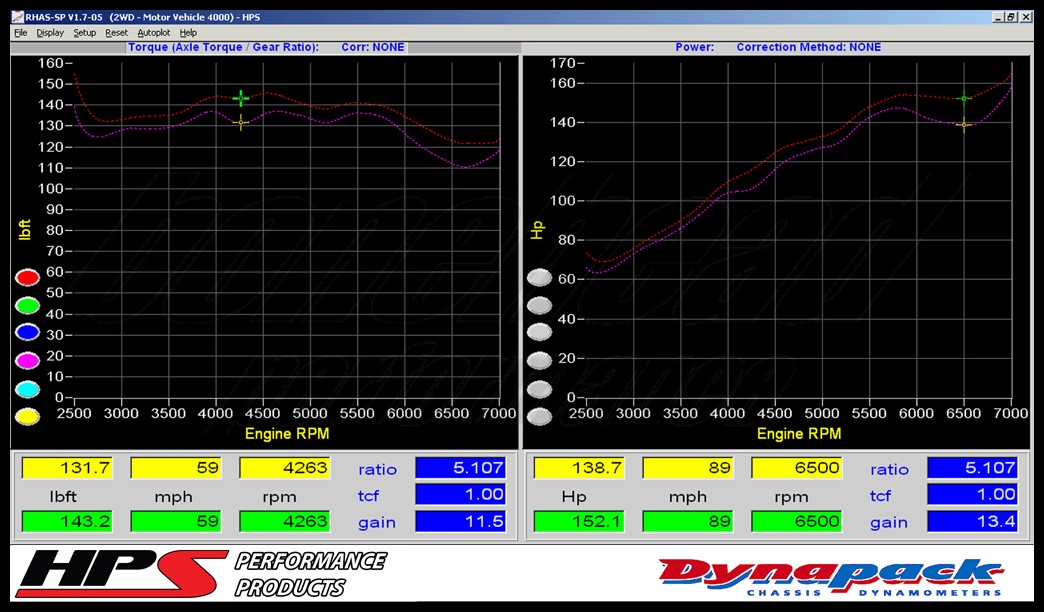
Task: Toggle the magenta trace button on torque graph
Action: pos(27,360)
